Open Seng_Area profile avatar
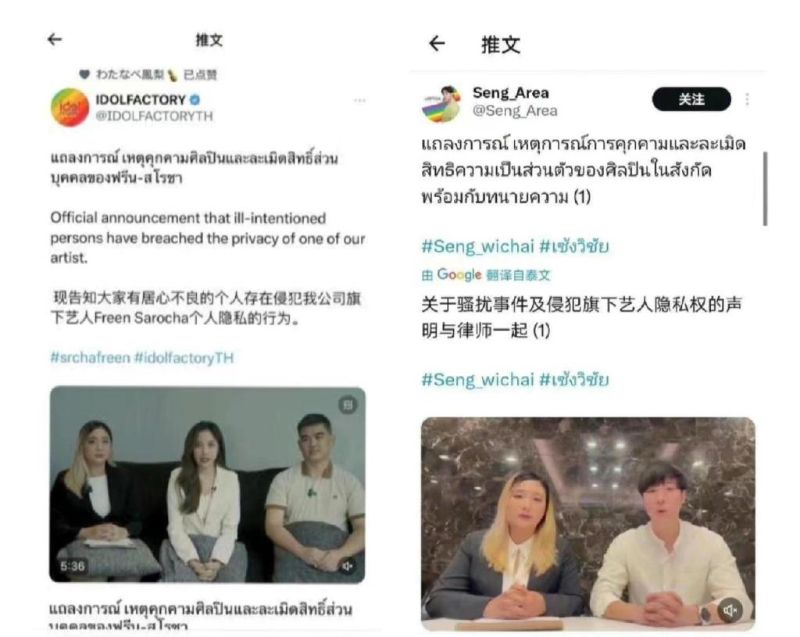This screenshot has height=637, width=800. [442, 104]
